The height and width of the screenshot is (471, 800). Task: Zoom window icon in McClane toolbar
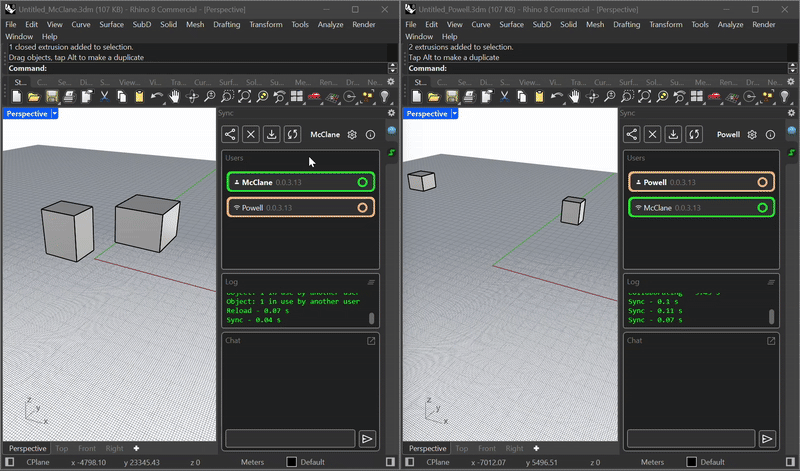pos(227,96)
